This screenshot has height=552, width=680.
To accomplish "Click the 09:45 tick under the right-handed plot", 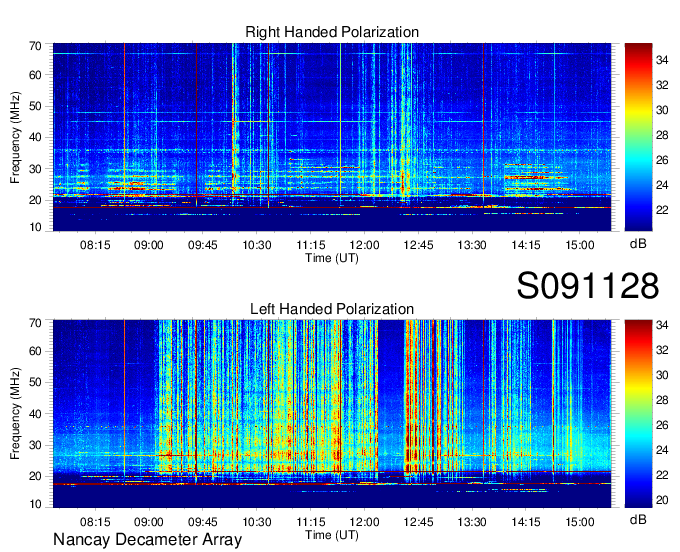I will tap(203, 245).
